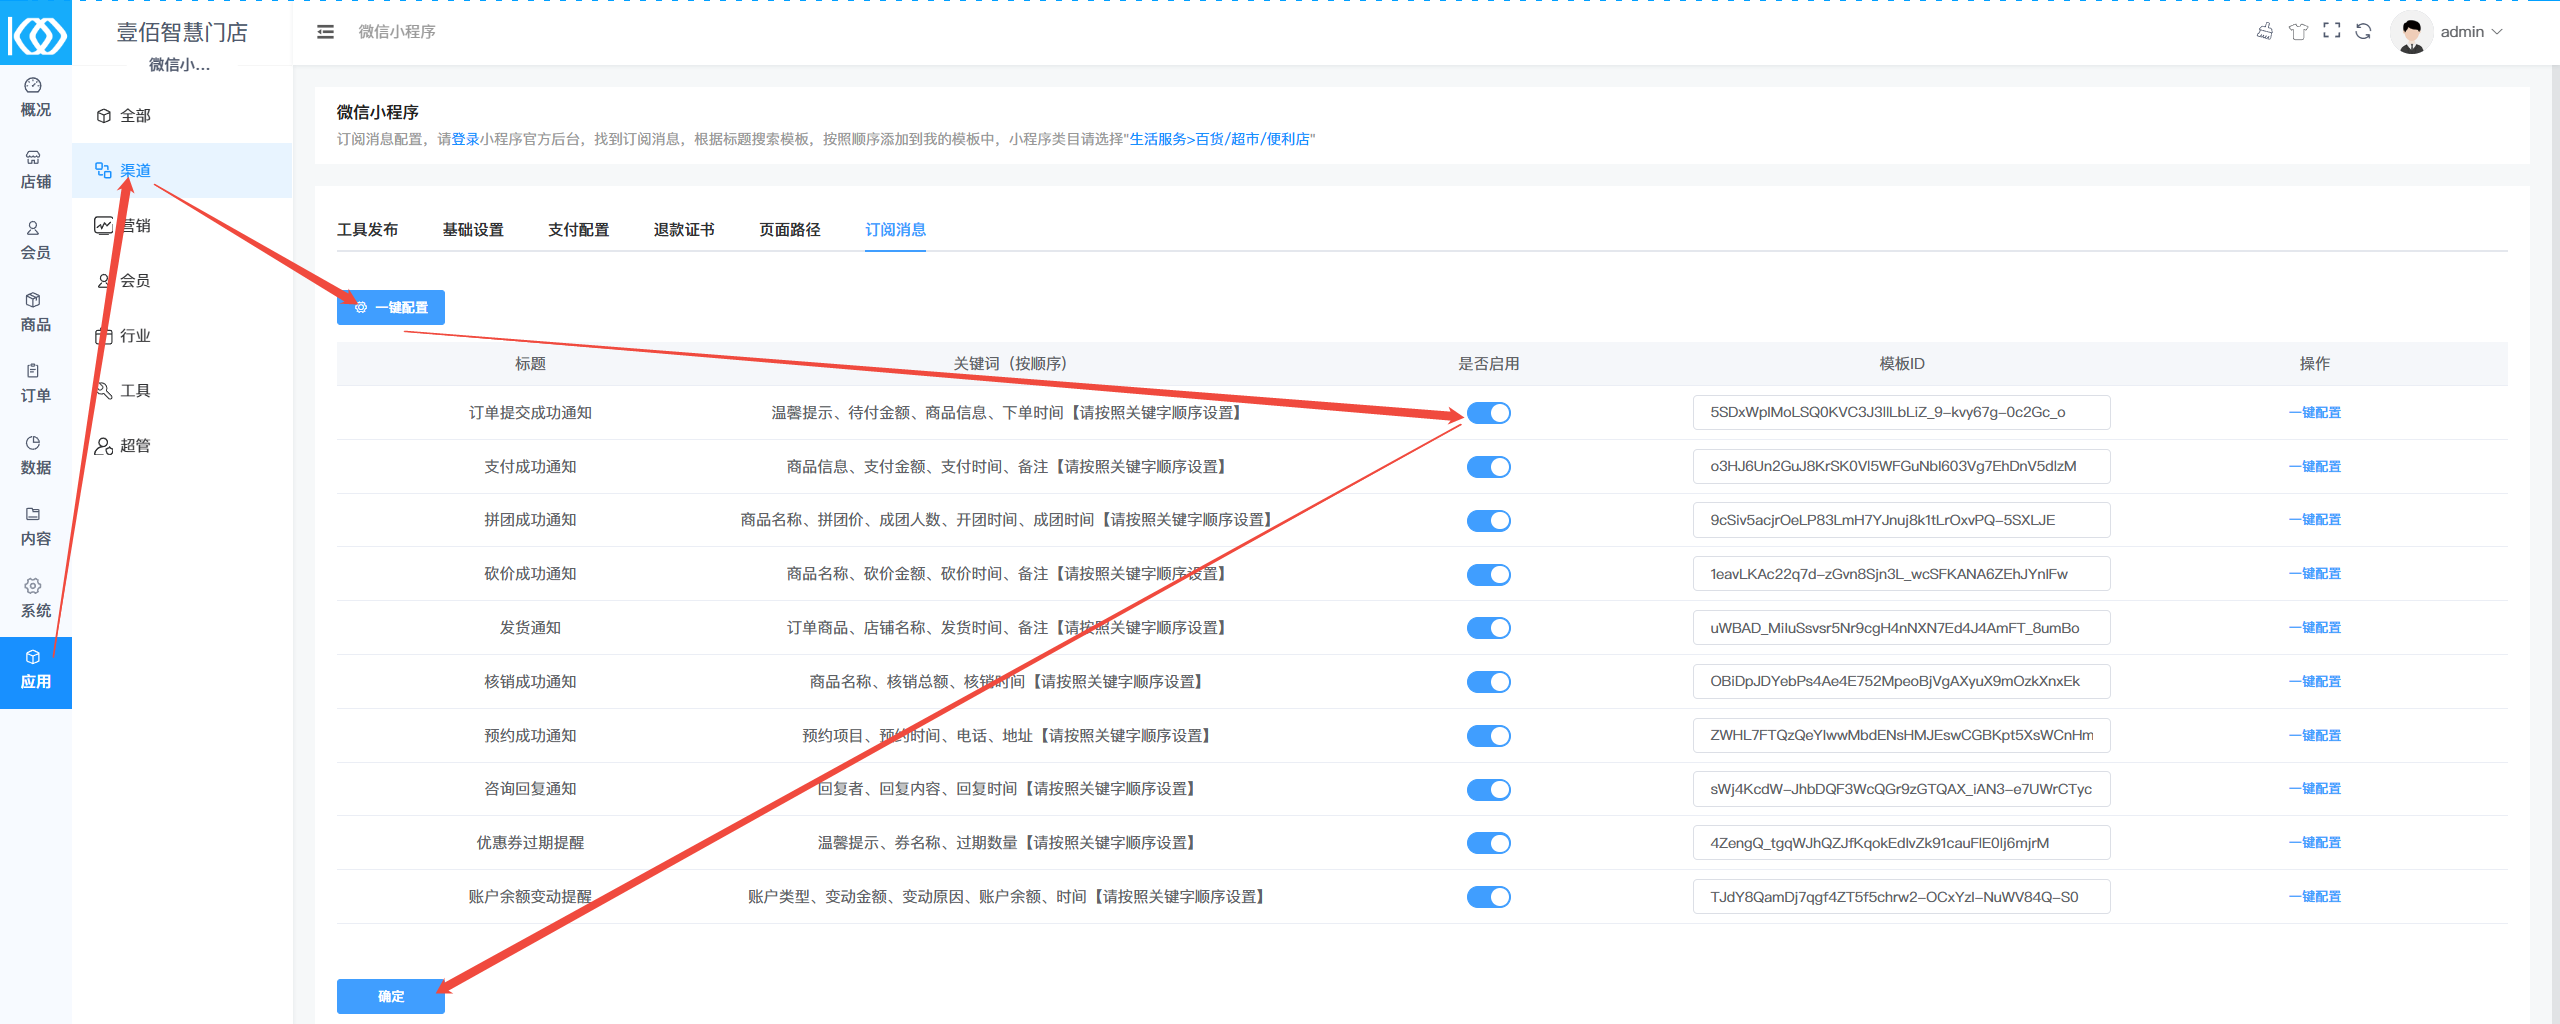Expand the admin user dropdown
2560x1024 pixels.
[2470, 32]
